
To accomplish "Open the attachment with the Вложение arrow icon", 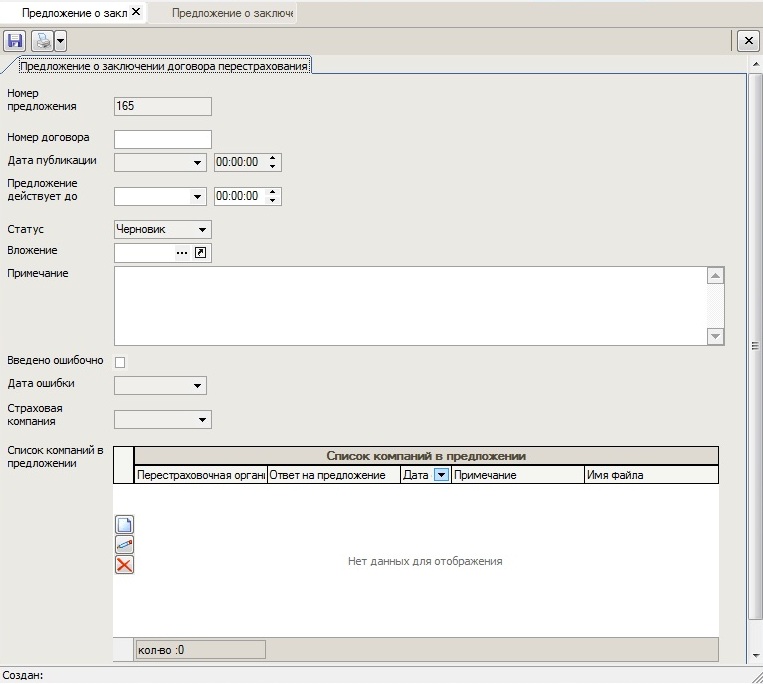I will coord(201,253).
